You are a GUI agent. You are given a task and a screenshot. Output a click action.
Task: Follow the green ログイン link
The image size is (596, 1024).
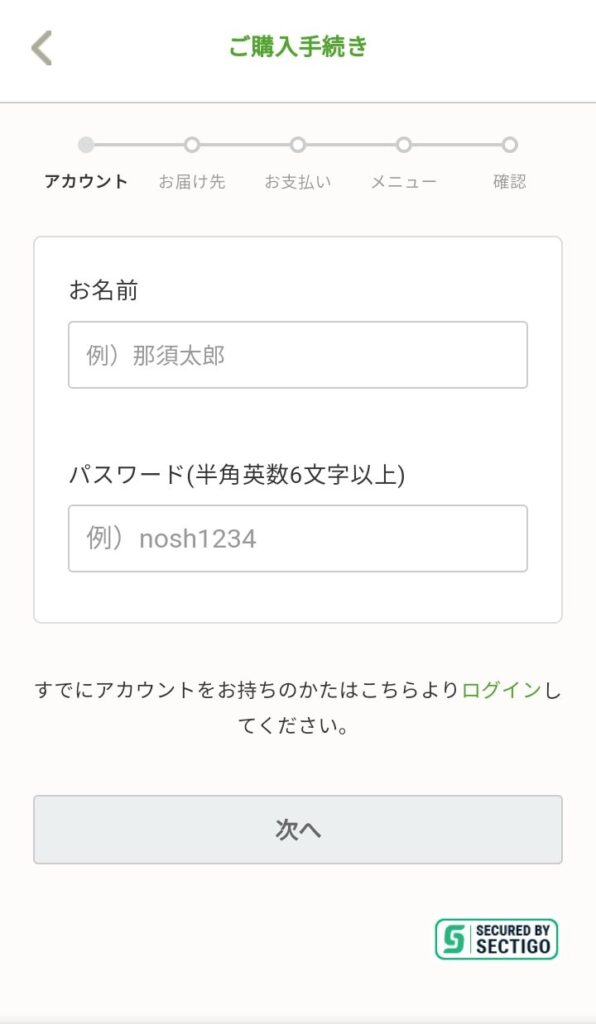[501, 690]
